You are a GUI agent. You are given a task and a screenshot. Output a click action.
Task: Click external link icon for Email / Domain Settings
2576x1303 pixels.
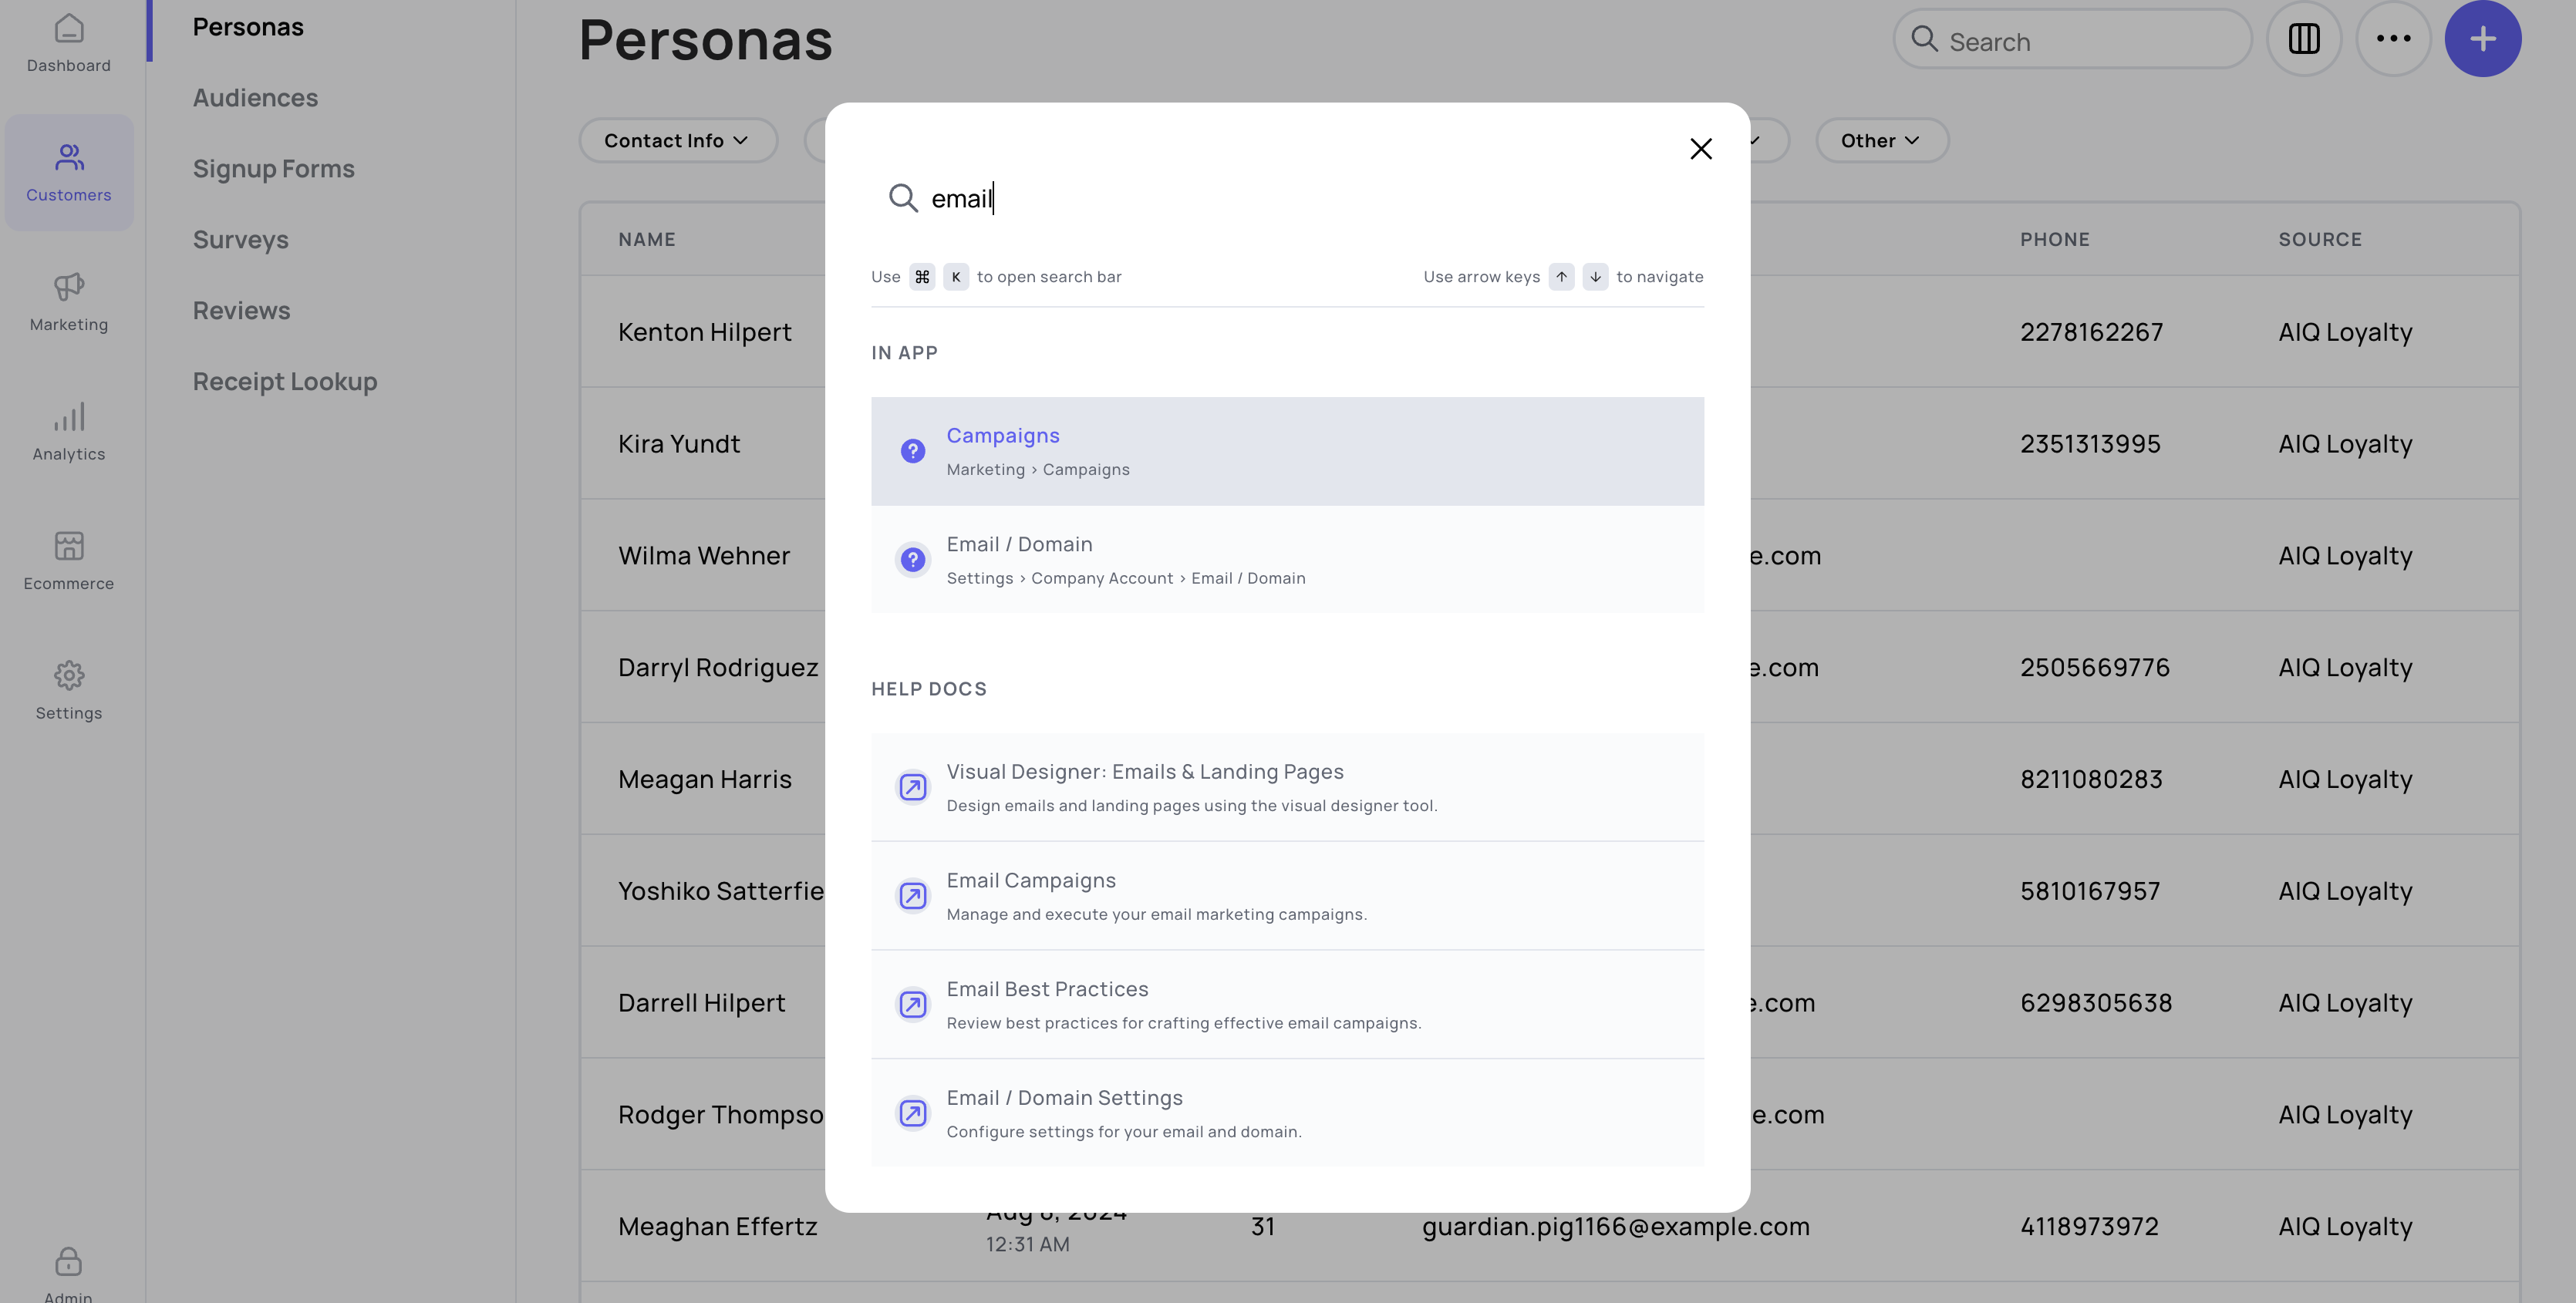[912, 1113]
